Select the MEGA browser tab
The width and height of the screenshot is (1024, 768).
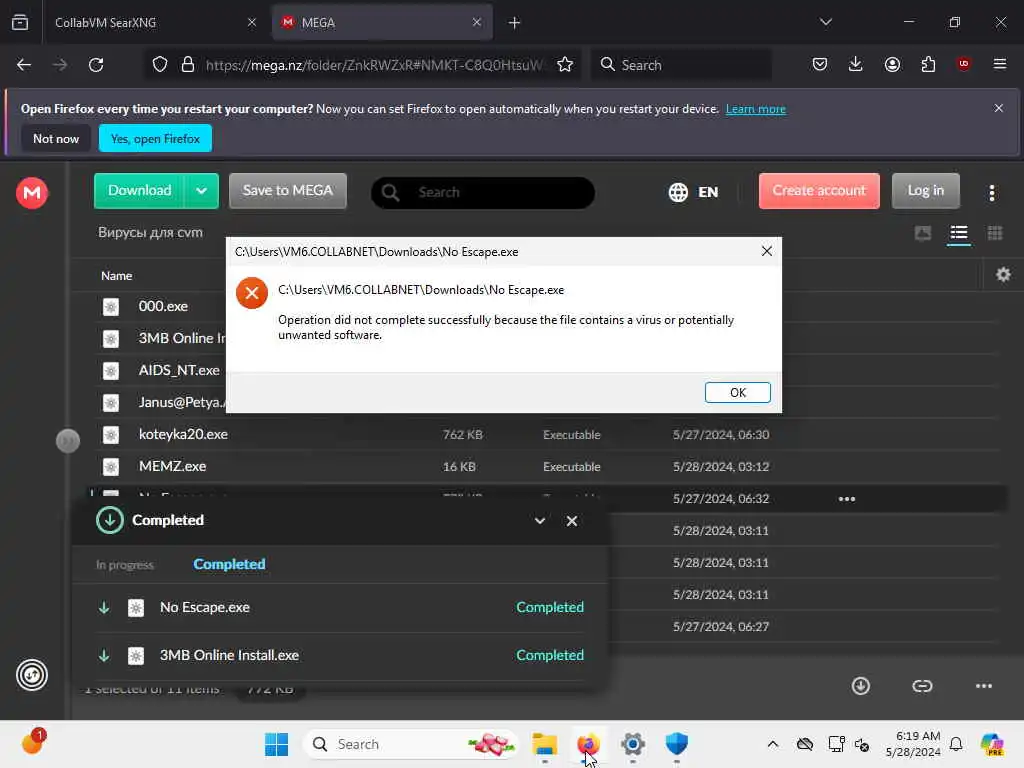click(382, 22)
